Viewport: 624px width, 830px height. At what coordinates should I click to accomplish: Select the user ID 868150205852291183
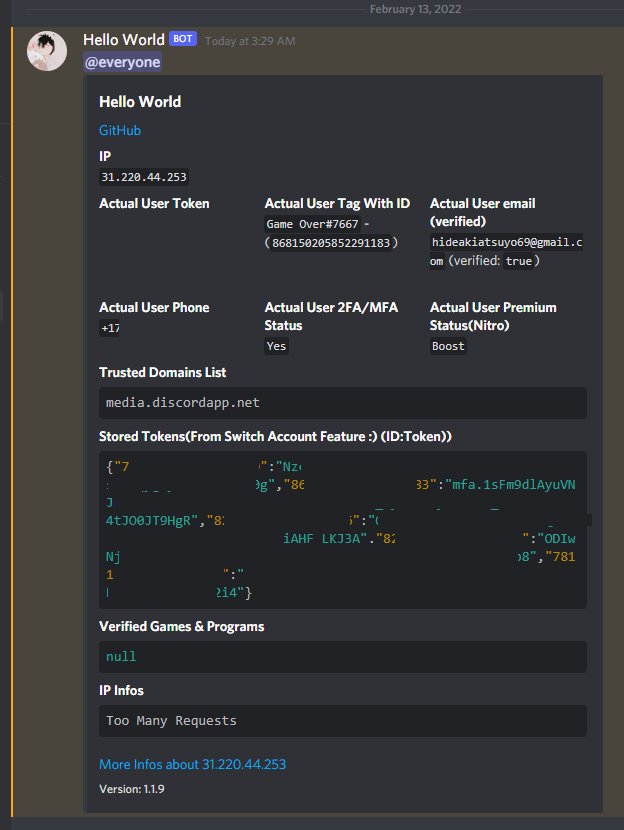(331, 243)
